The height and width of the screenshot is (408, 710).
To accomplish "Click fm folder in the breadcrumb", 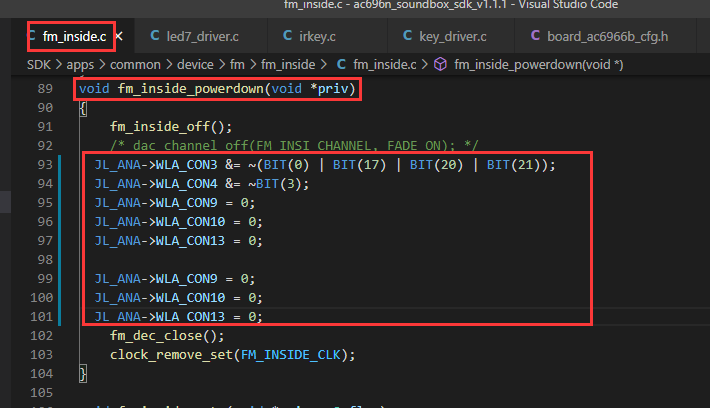I will pos(237,65).
